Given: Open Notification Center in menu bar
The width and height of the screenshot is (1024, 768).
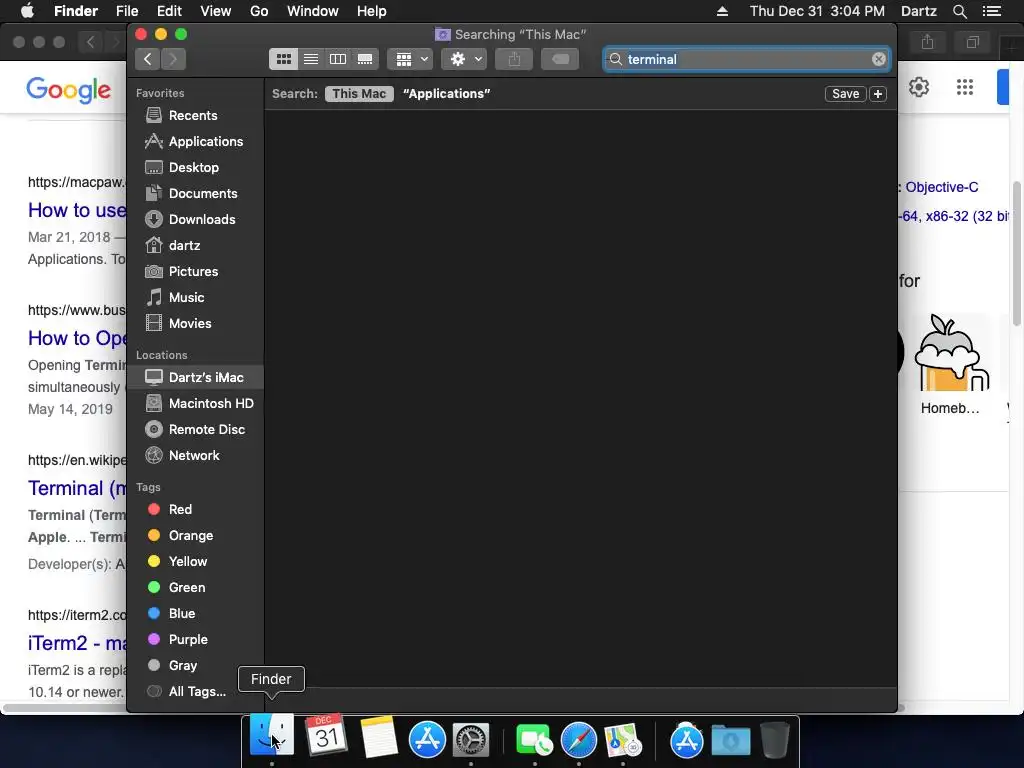Looking at the screenshot, I should click(x=992, y=11).
